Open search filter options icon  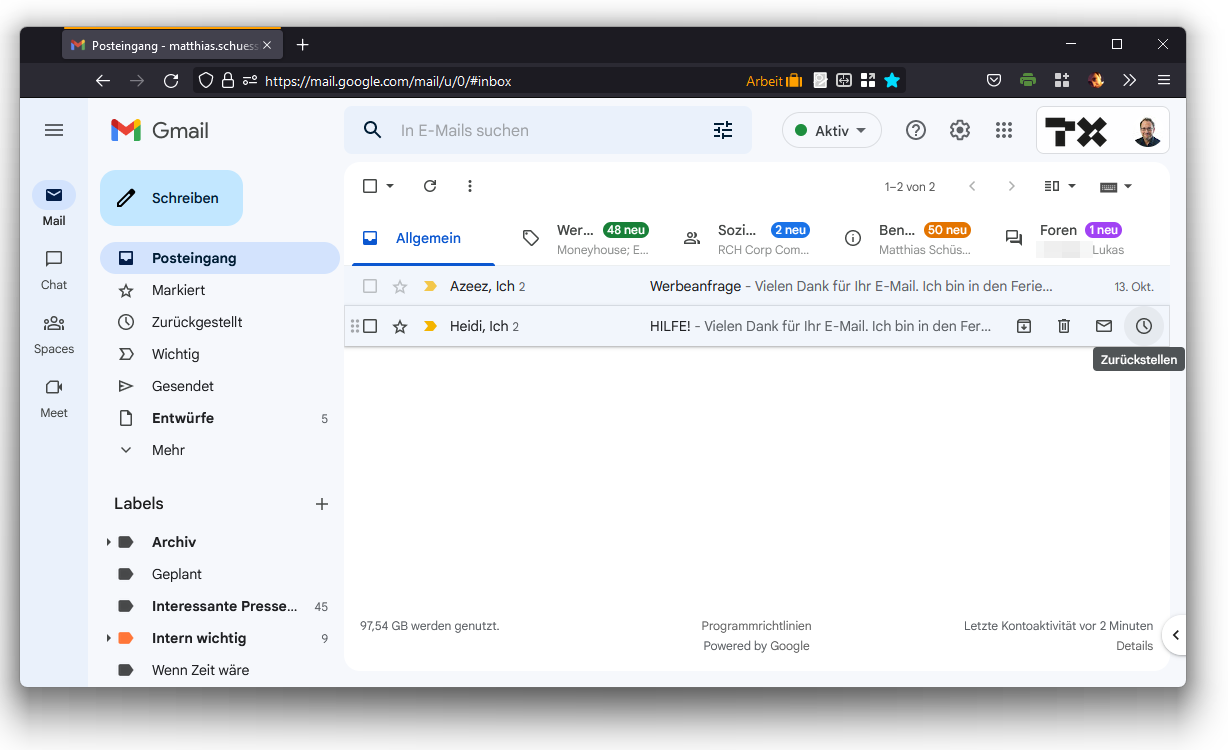pos(723,130)
